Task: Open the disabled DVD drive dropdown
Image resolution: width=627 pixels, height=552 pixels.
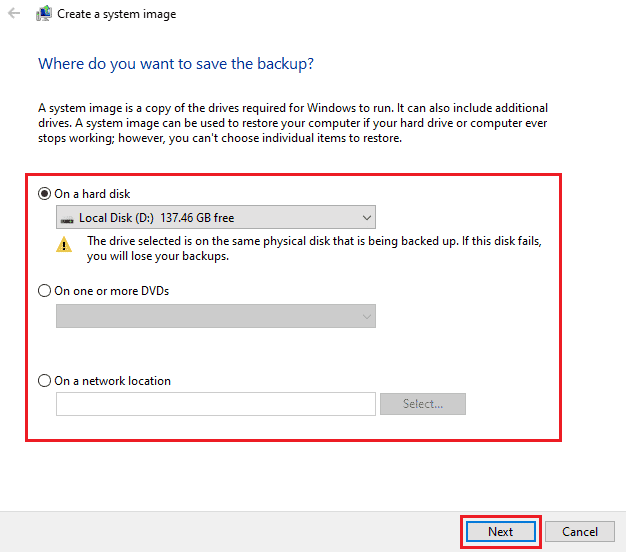Action: (216, 316)
